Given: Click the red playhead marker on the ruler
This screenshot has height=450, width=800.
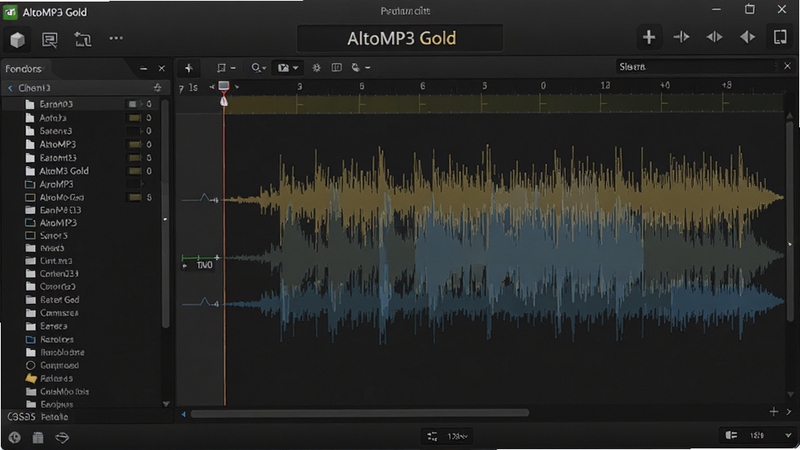Looking at the screenshot, I should click(x=223, y=87).
